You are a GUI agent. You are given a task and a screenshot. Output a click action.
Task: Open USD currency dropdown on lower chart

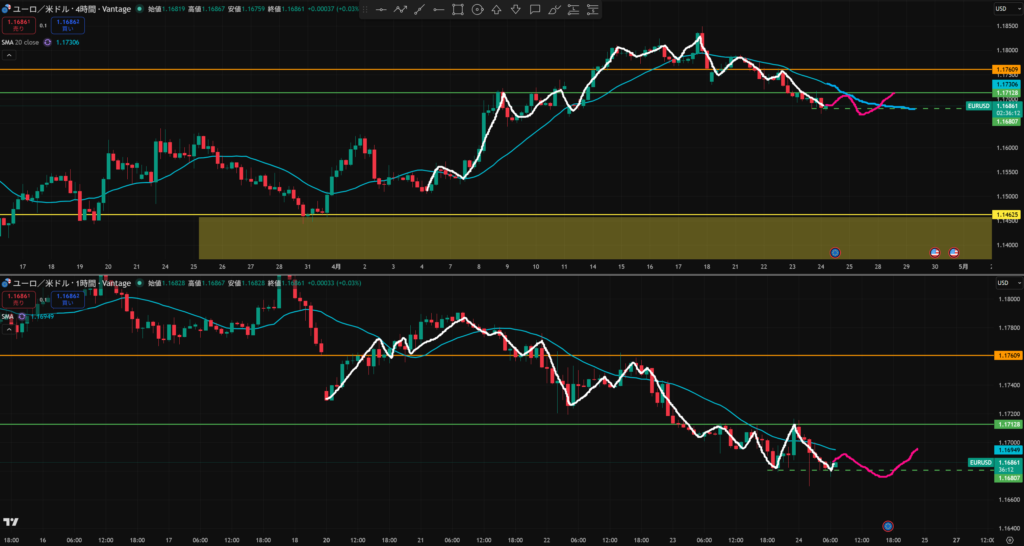(x=1000, y=285)
